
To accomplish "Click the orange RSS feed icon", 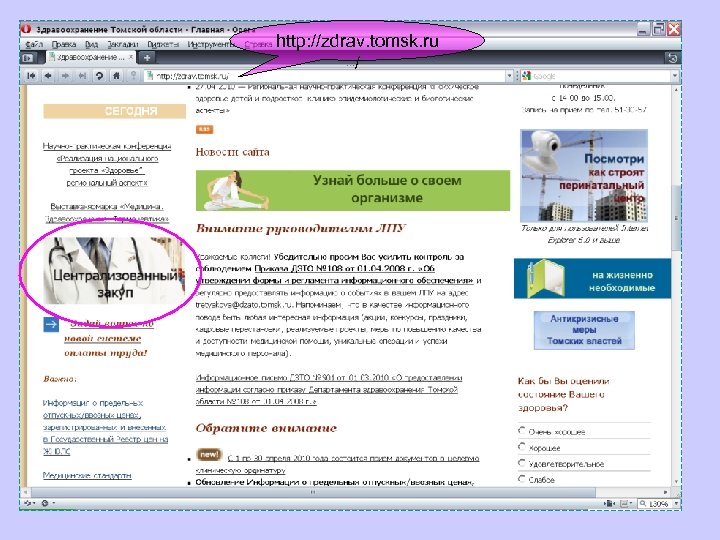I will click(204, 129).
